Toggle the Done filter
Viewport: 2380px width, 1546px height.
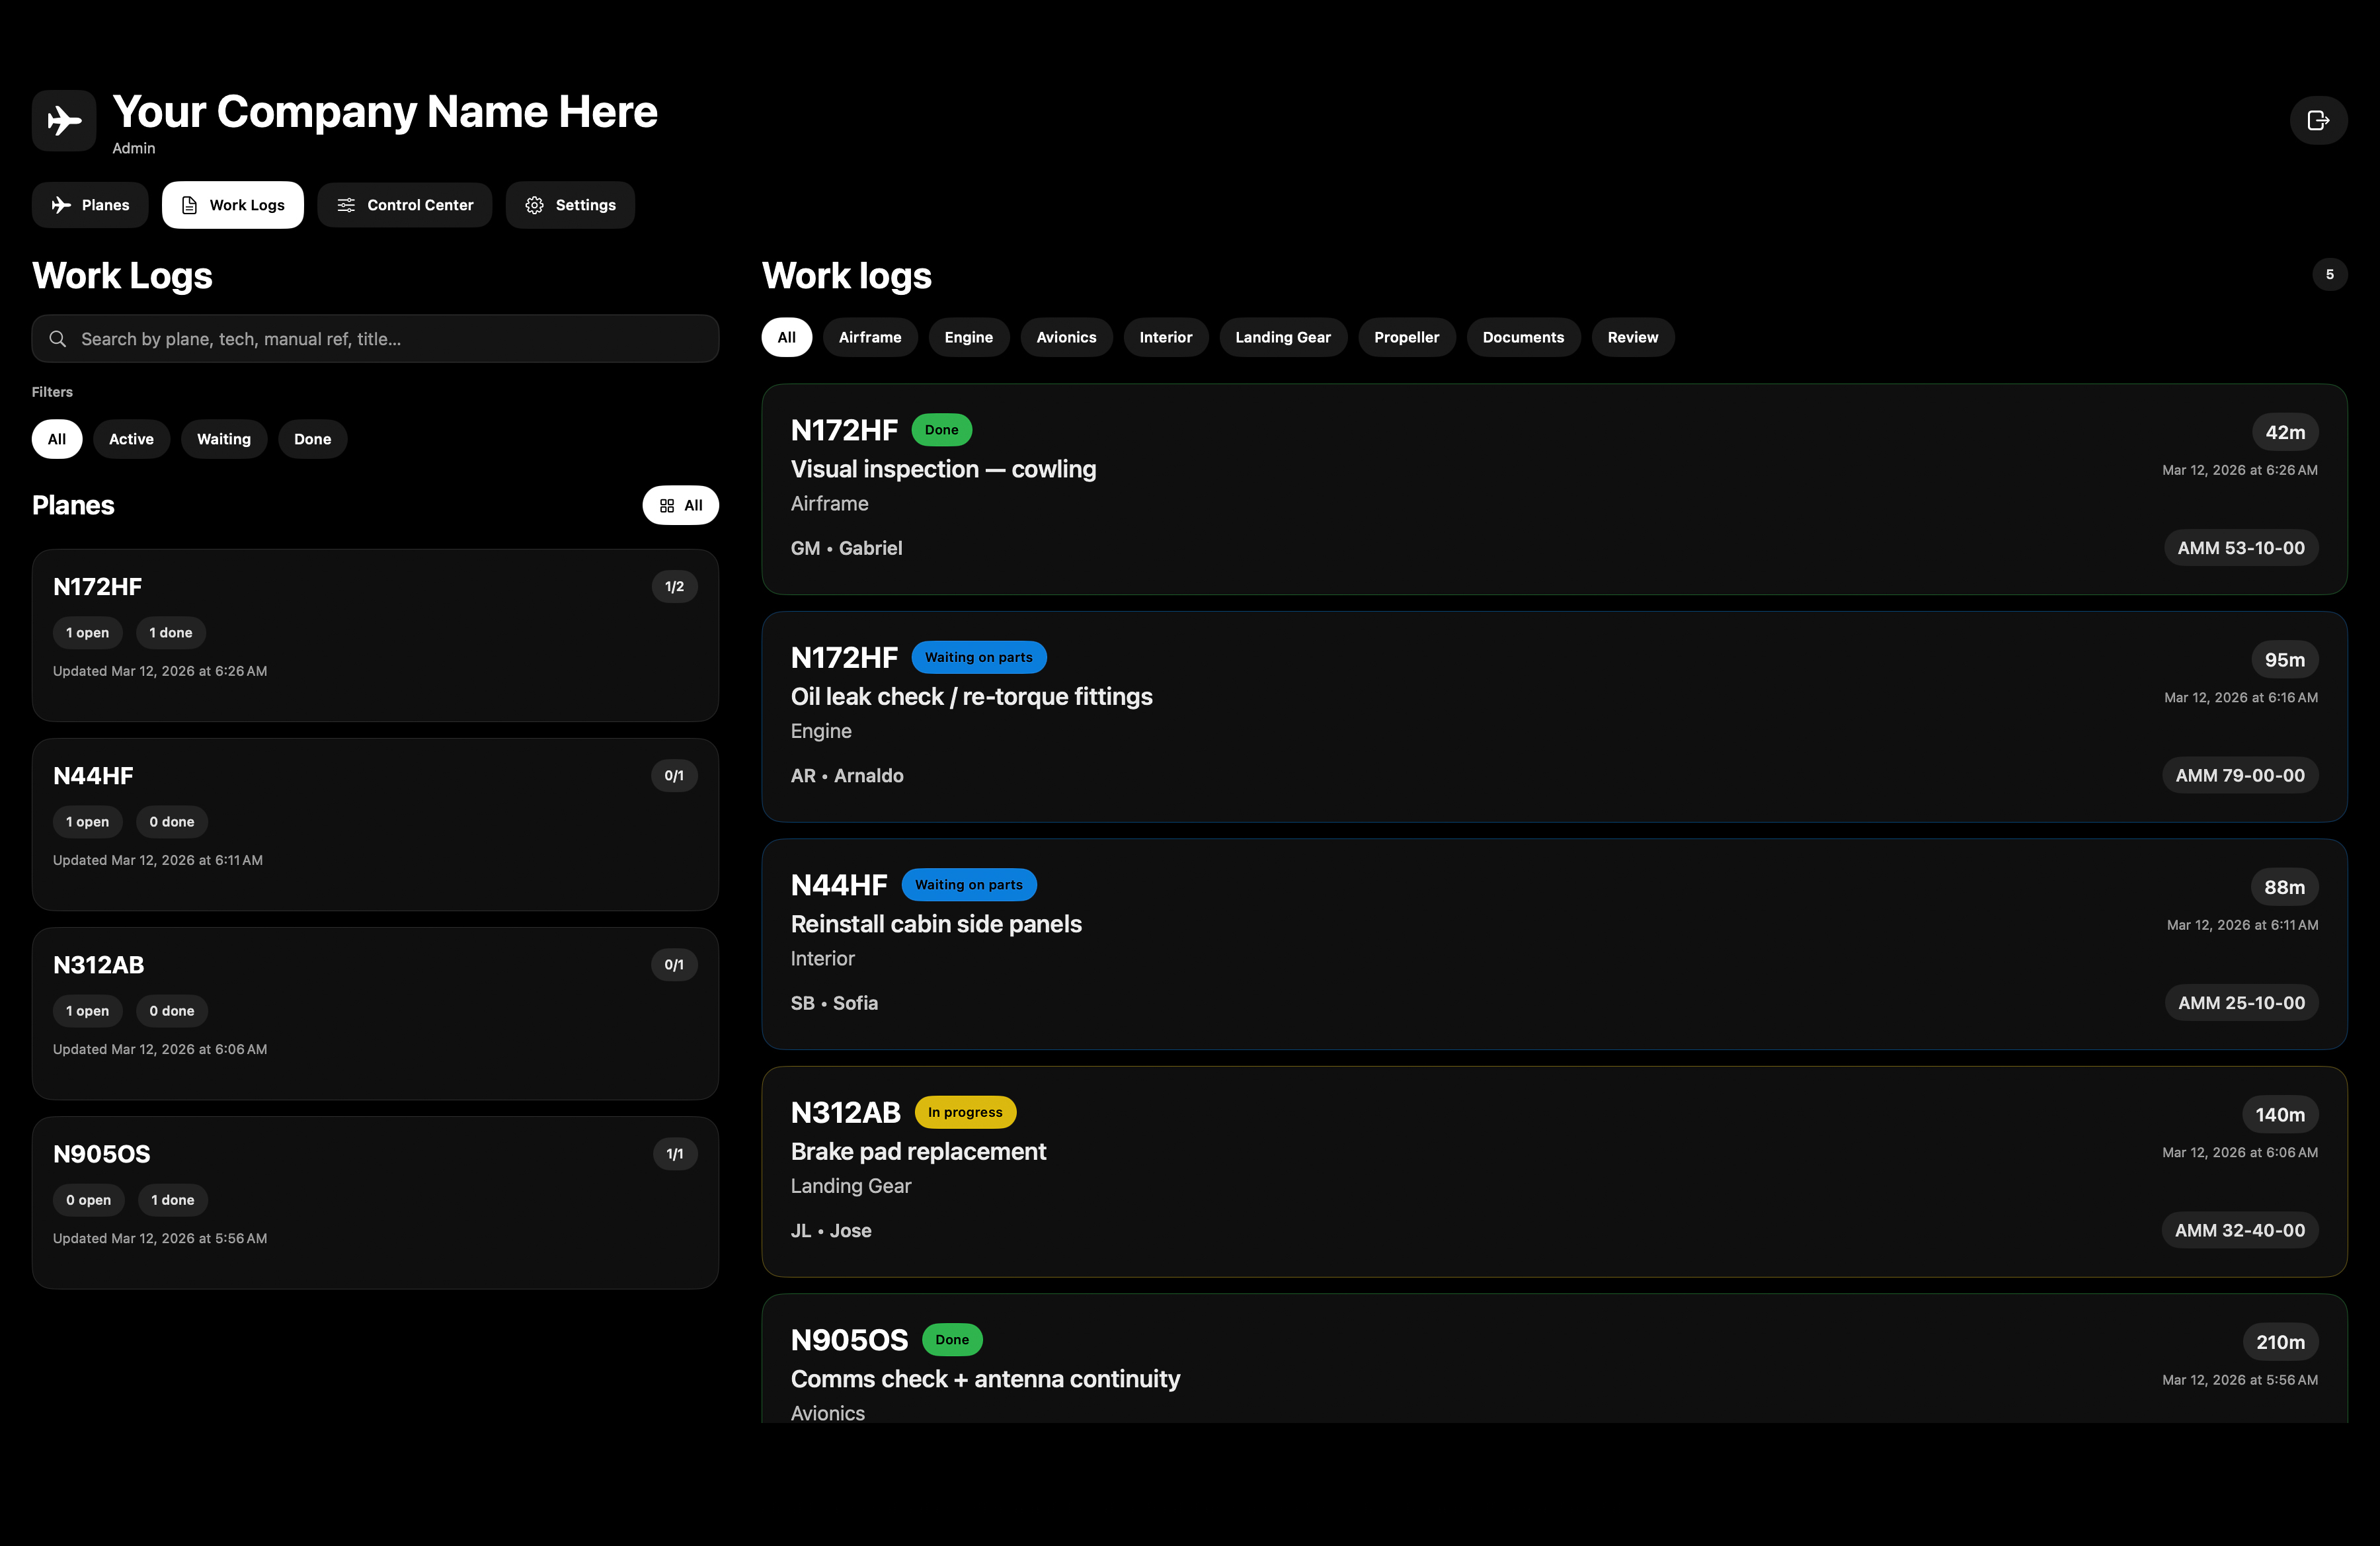click(x=312, y=438)
